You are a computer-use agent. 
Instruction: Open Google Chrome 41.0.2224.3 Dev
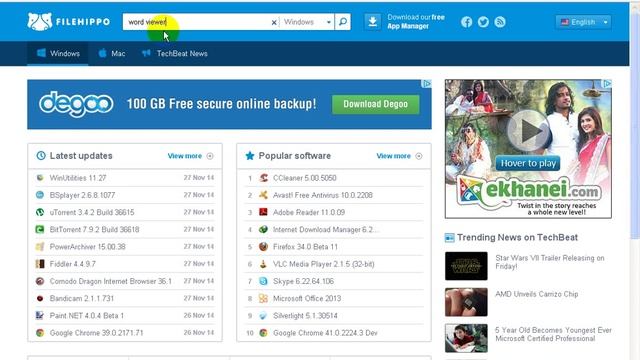(x=325, y=333)
